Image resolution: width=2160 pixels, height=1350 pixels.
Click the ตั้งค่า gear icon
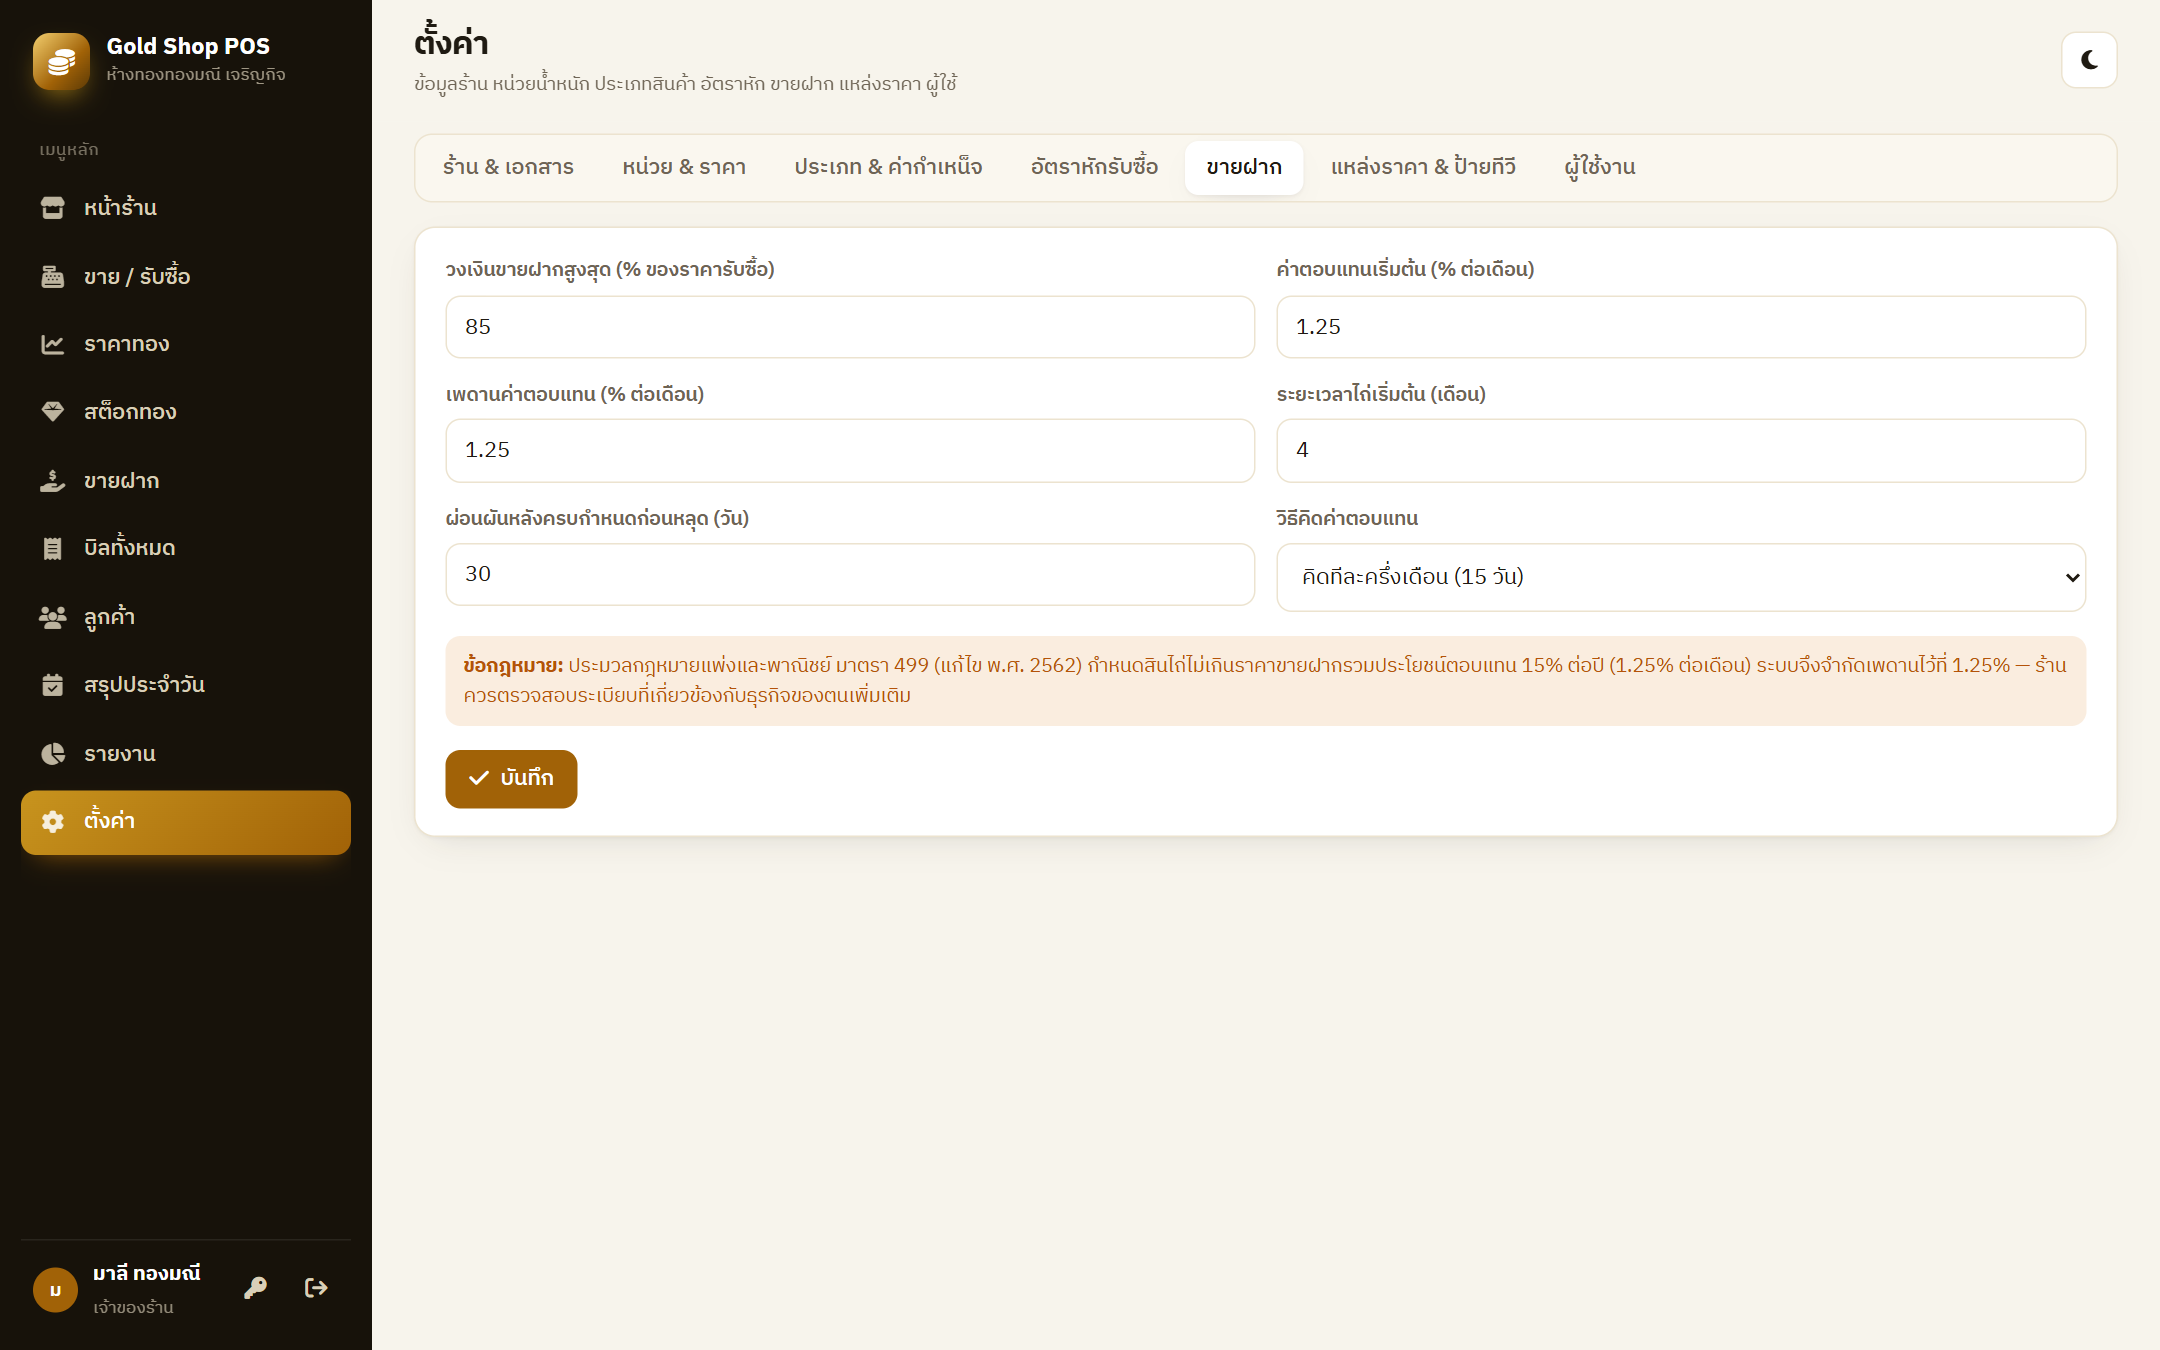pos(53,821)
